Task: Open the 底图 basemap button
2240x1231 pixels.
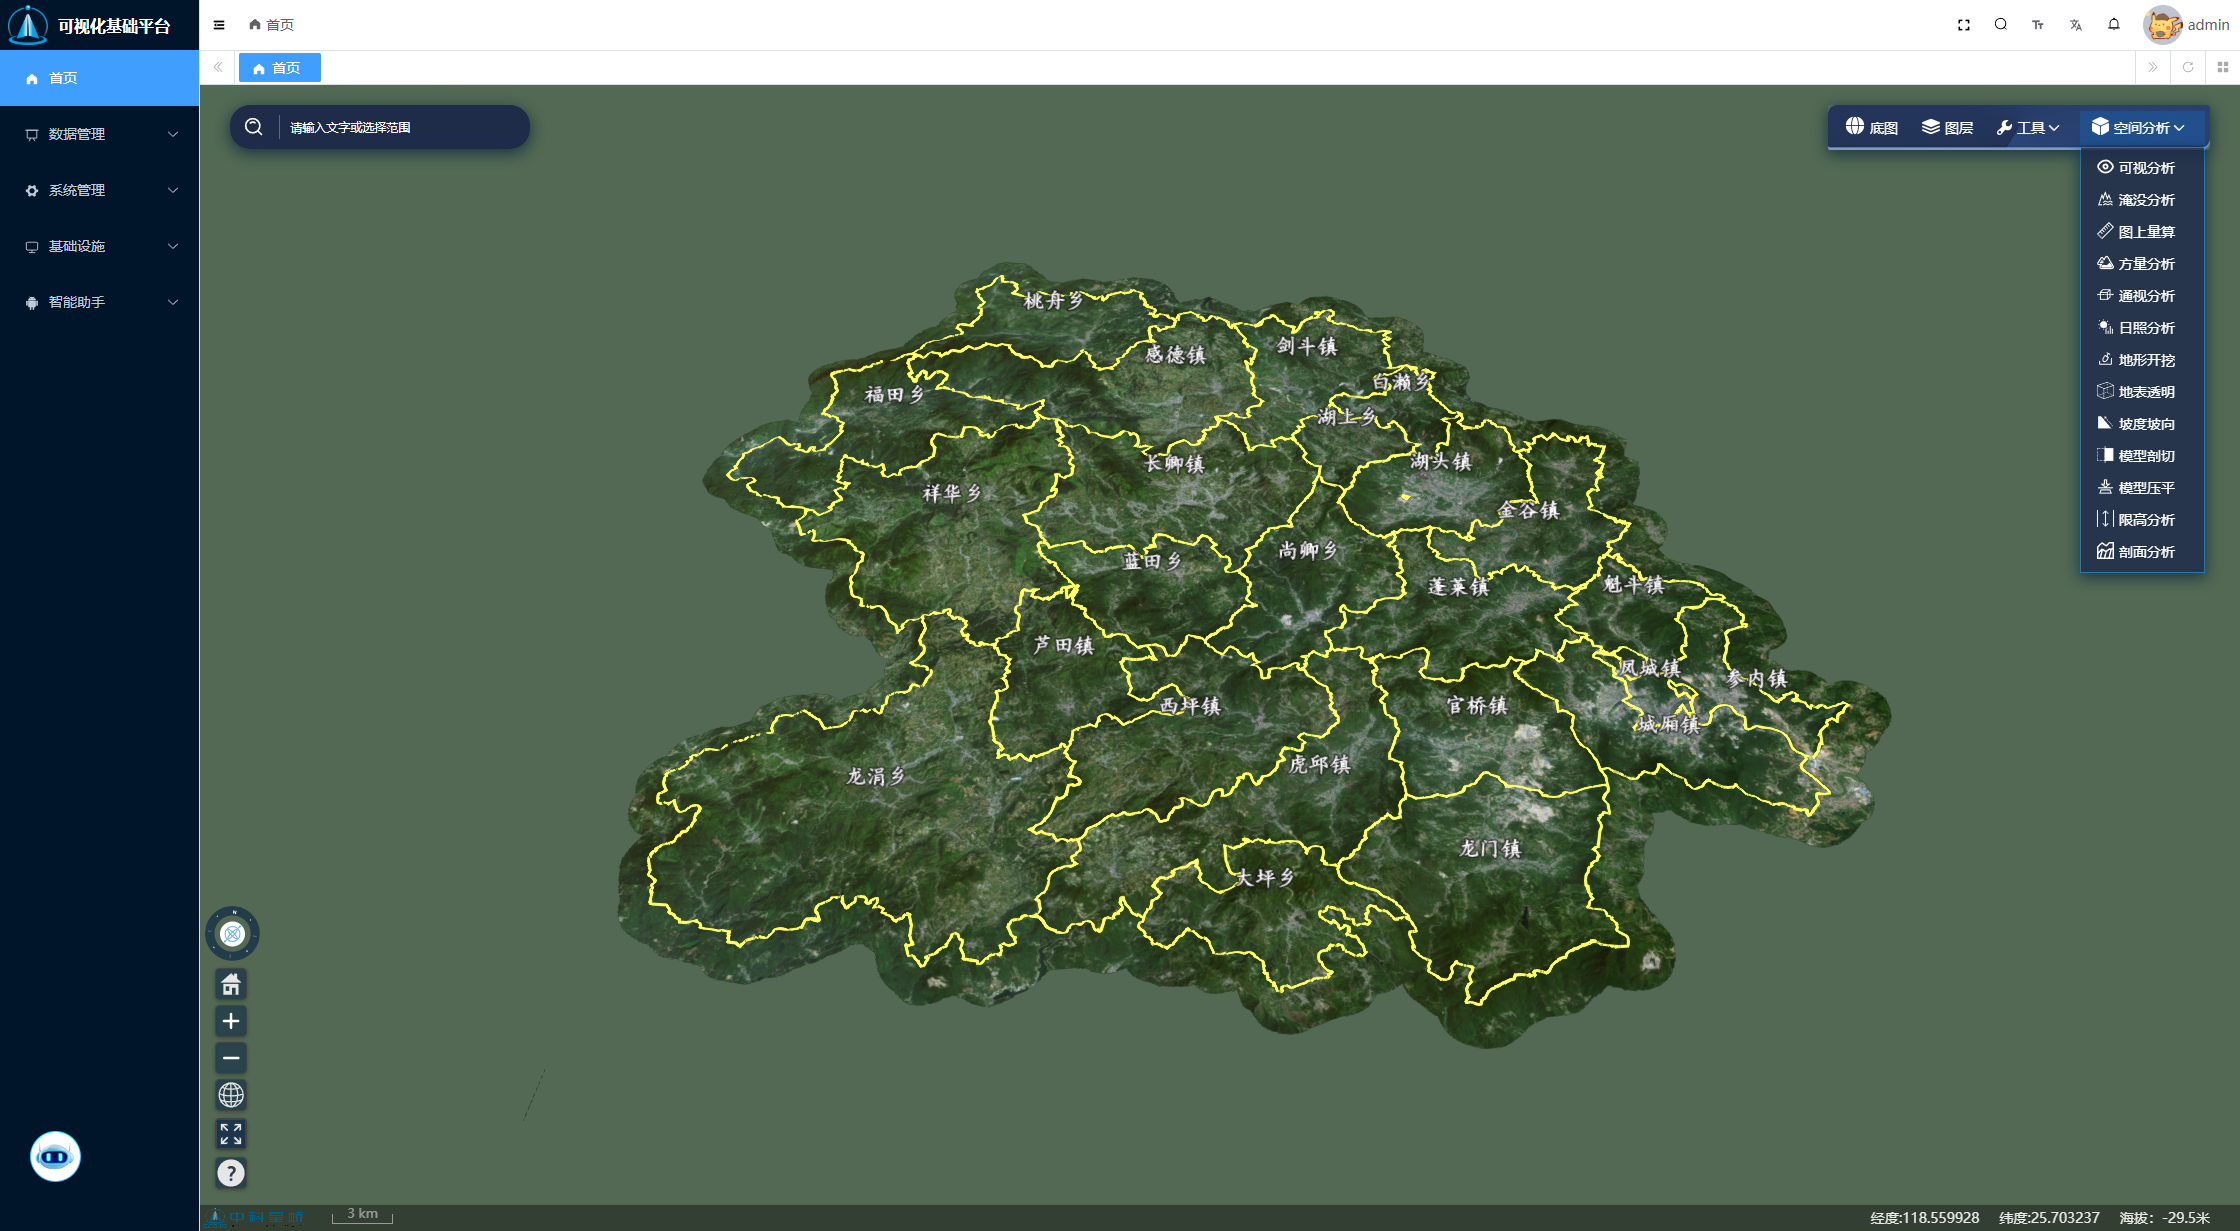Action: [x=1872, y=128]
